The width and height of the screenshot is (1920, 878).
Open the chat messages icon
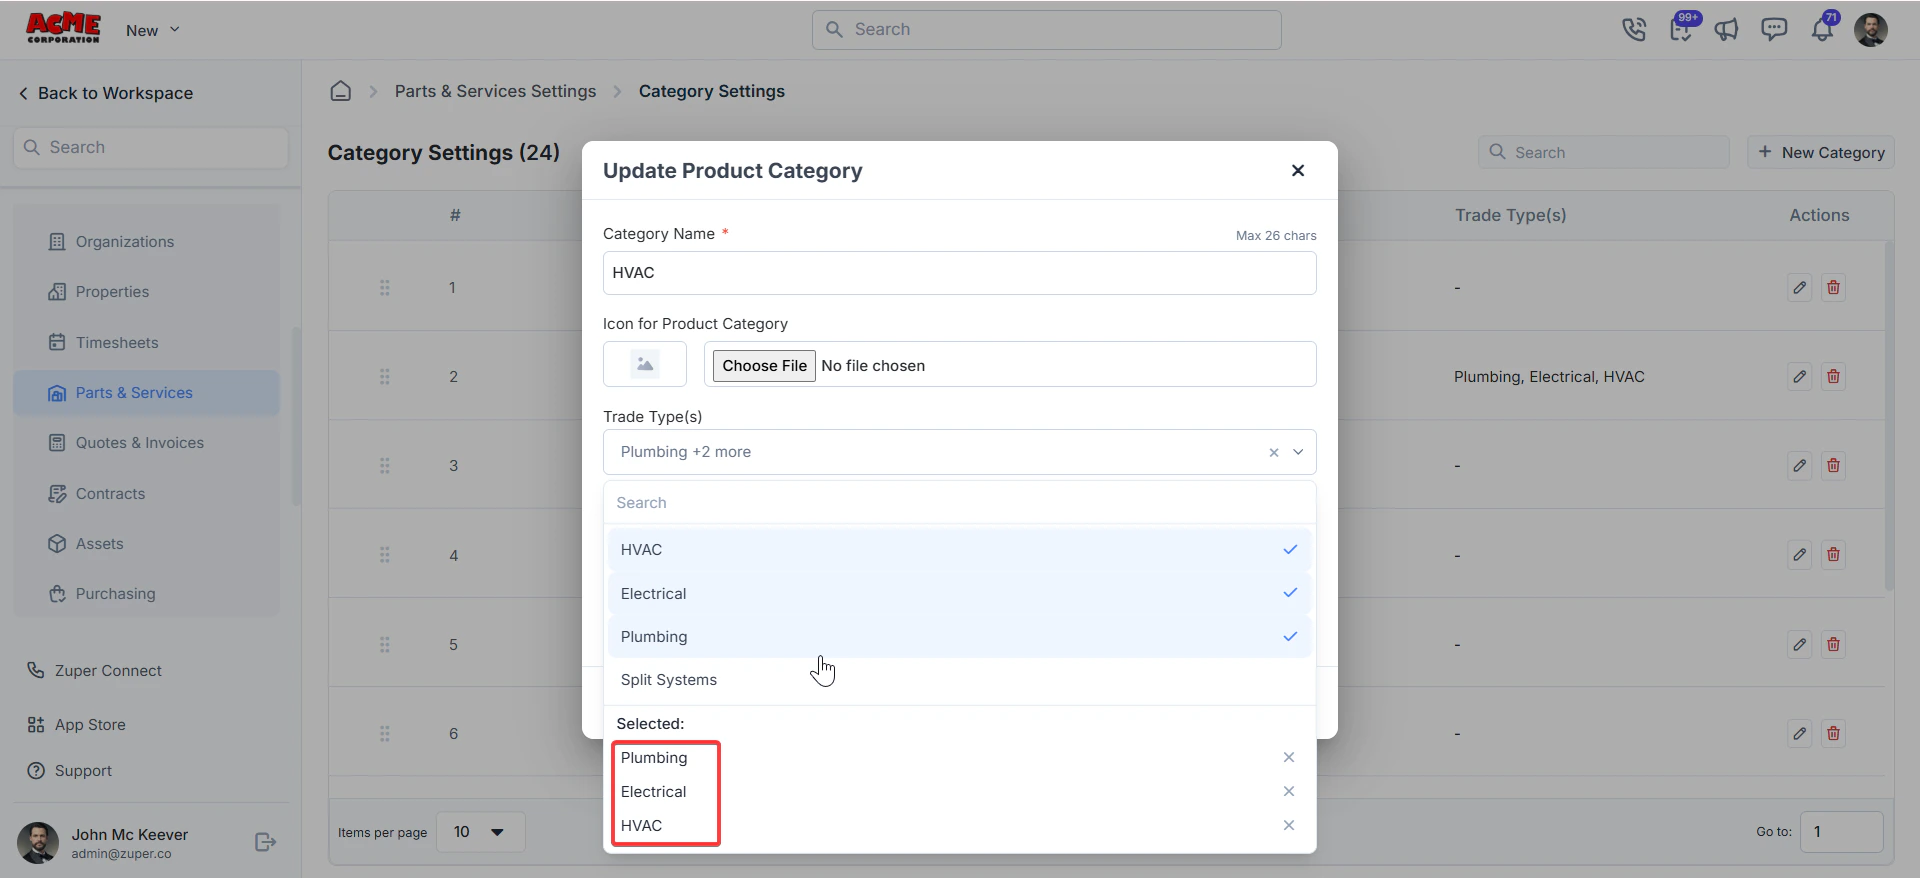pos(1774,30)
